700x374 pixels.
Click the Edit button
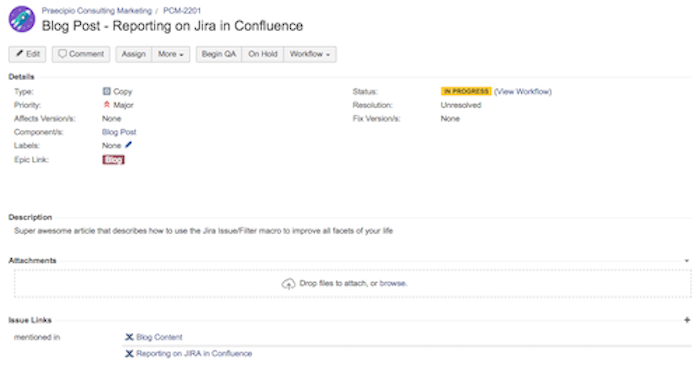tap(28, 54)
